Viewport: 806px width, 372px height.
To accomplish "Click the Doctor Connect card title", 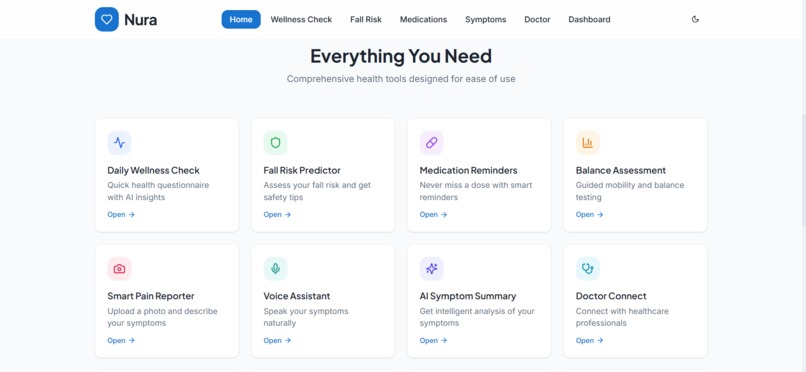I will click(x=611, y=296).
